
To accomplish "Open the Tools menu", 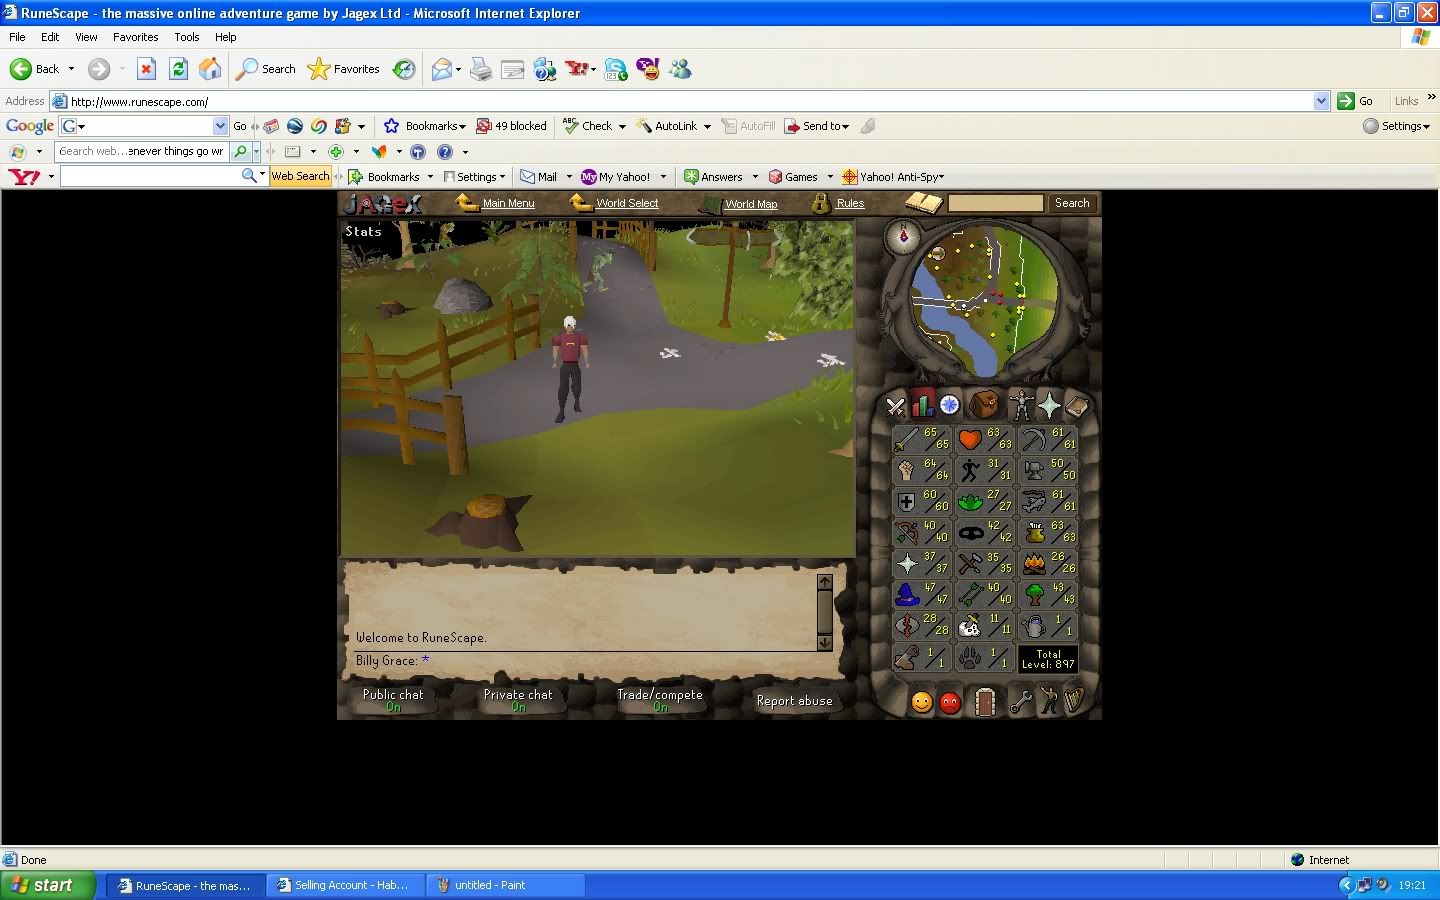I will [187, 37].
